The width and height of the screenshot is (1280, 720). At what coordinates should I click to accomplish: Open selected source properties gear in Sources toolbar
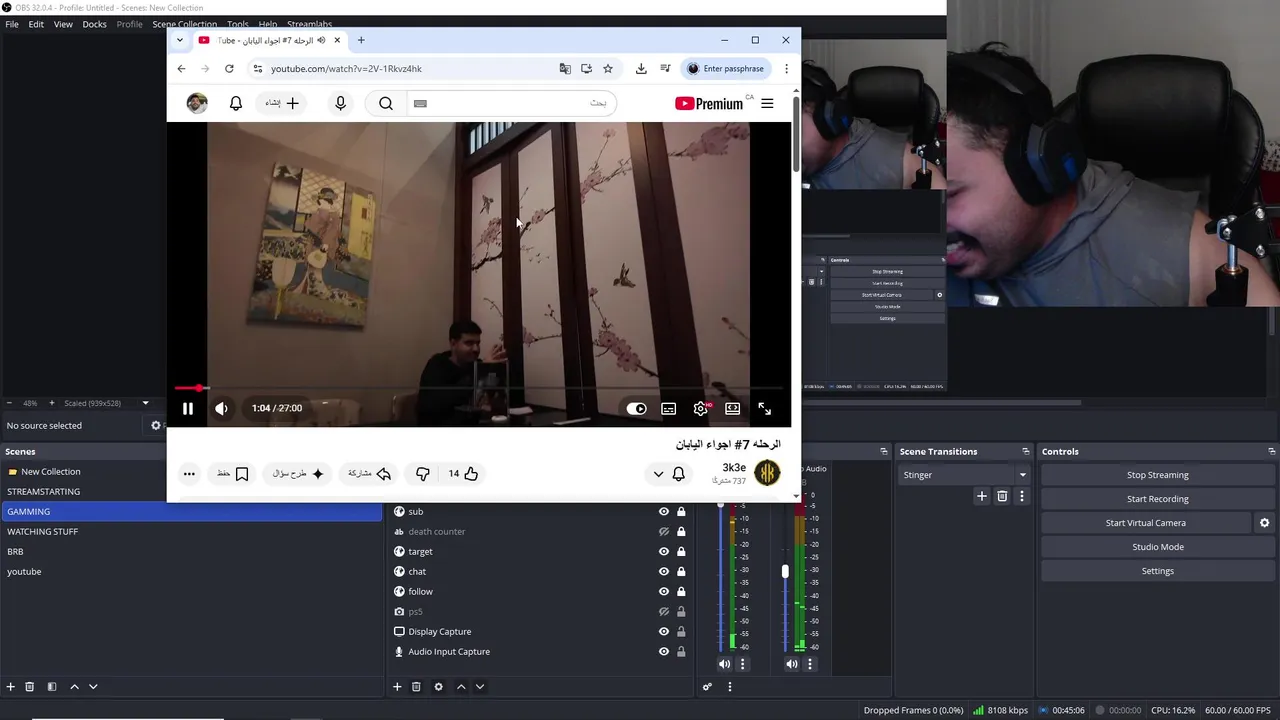coord(438,686)
